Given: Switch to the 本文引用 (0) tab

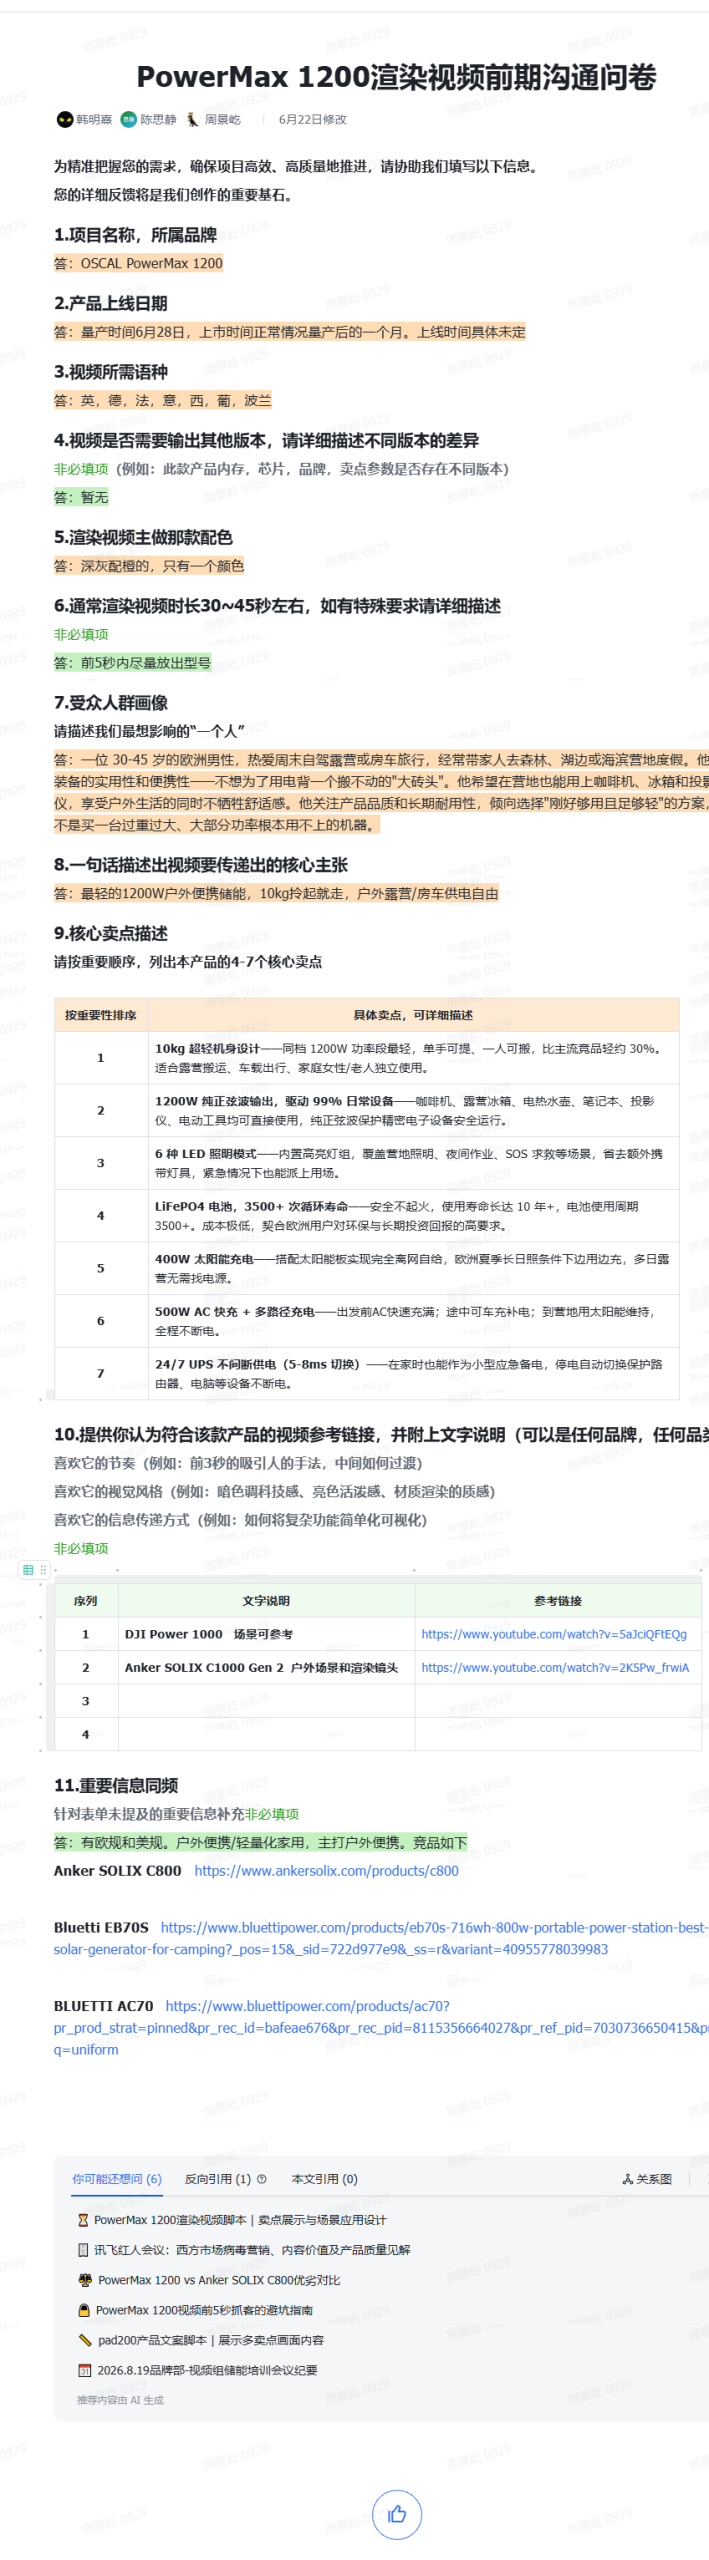Looking at the screenshot, I should [x=324, y=2178].
